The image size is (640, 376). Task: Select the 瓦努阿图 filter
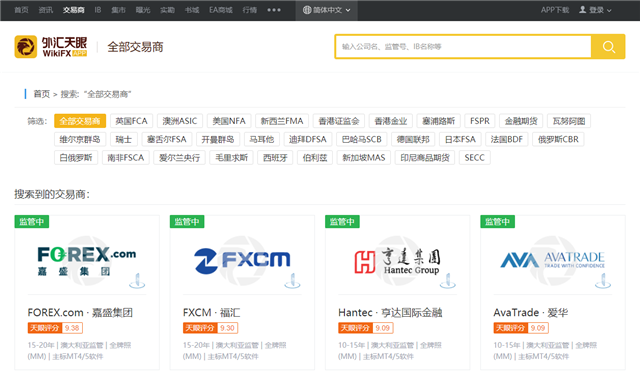point(569,121)
